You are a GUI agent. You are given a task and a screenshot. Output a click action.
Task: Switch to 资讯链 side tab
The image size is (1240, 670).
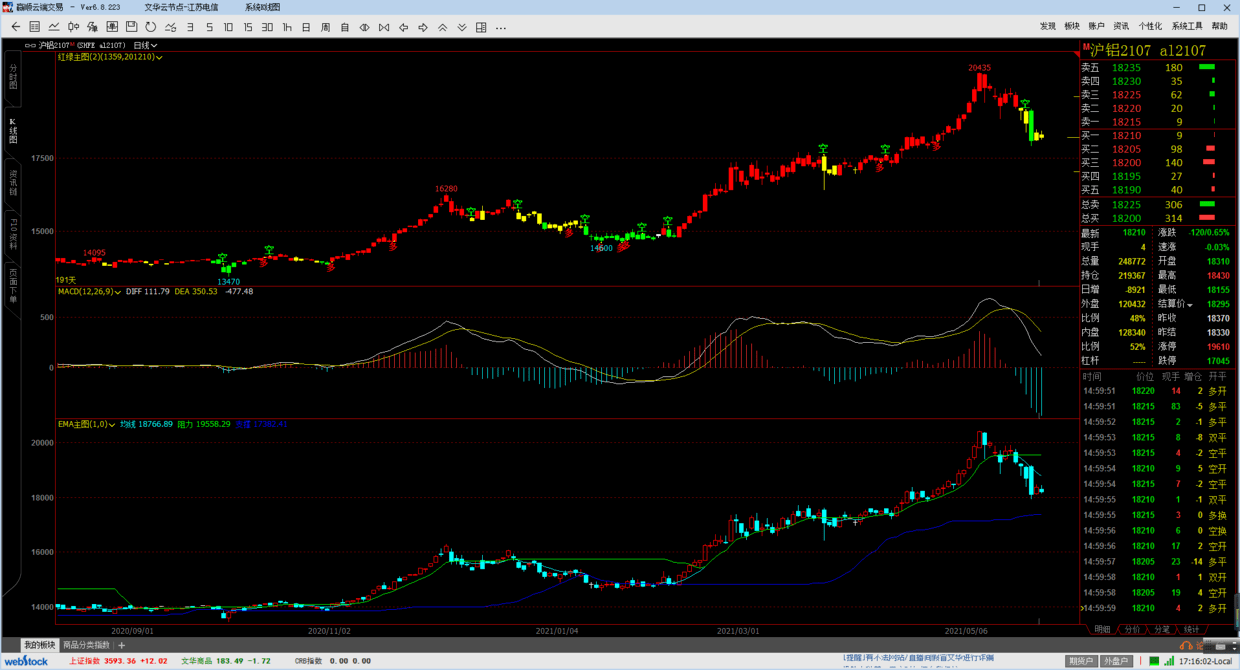[x=13, y=182]
